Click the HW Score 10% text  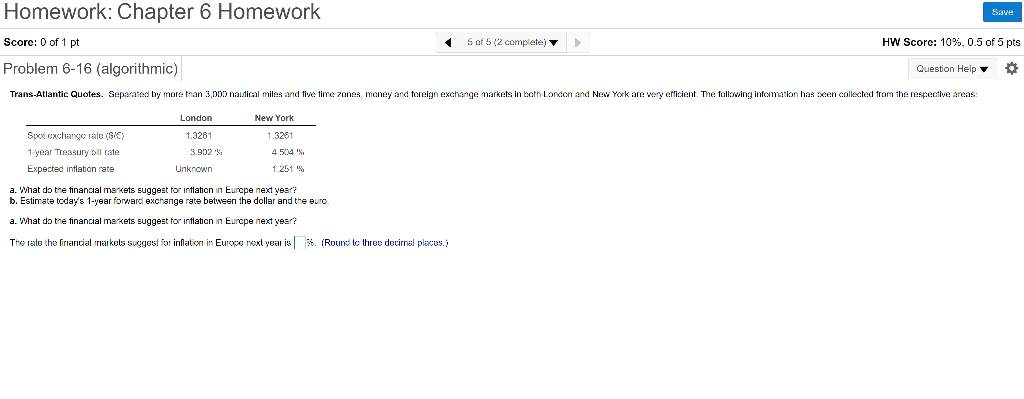click(951, 42)
